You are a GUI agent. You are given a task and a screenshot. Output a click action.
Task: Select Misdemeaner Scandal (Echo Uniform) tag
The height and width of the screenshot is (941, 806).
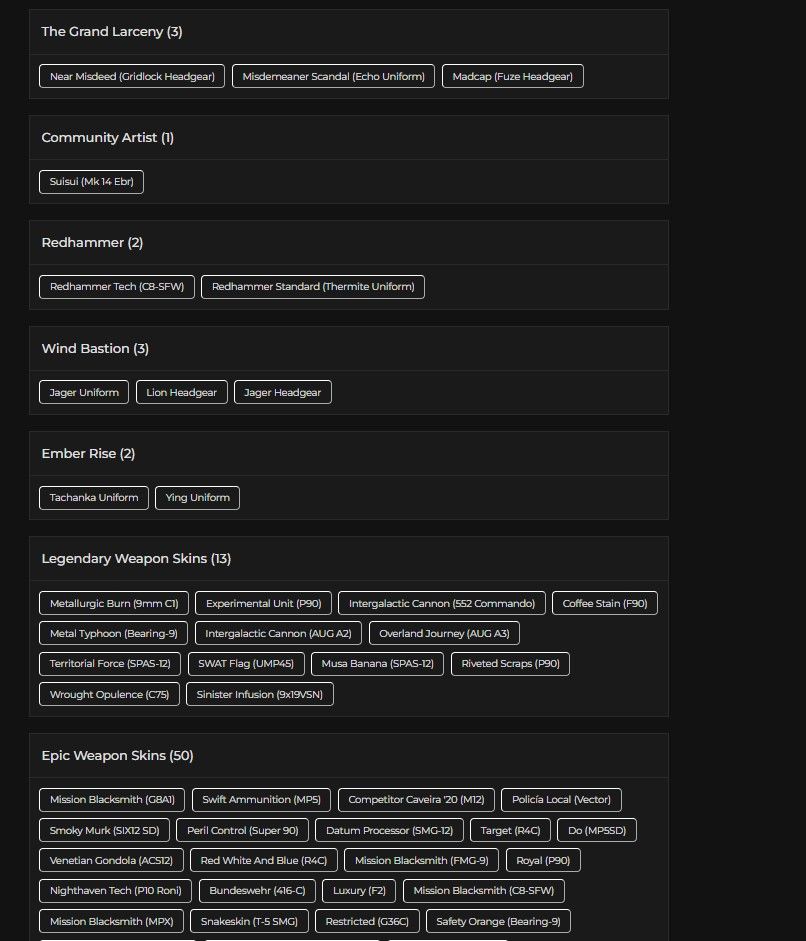coord(333,76)
